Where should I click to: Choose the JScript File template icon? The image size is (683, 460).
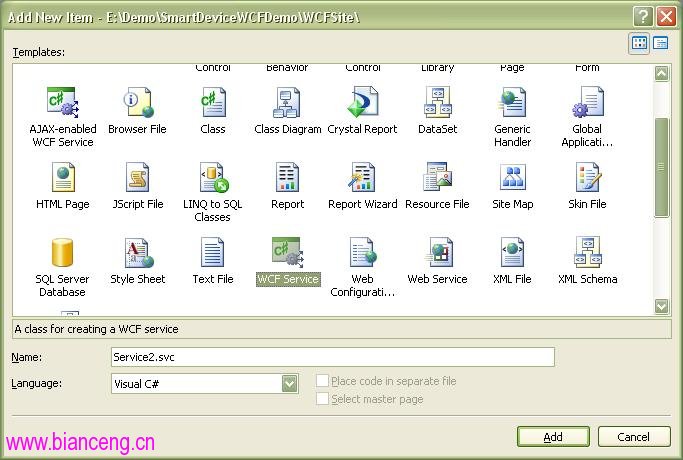[x=138, y=177]
